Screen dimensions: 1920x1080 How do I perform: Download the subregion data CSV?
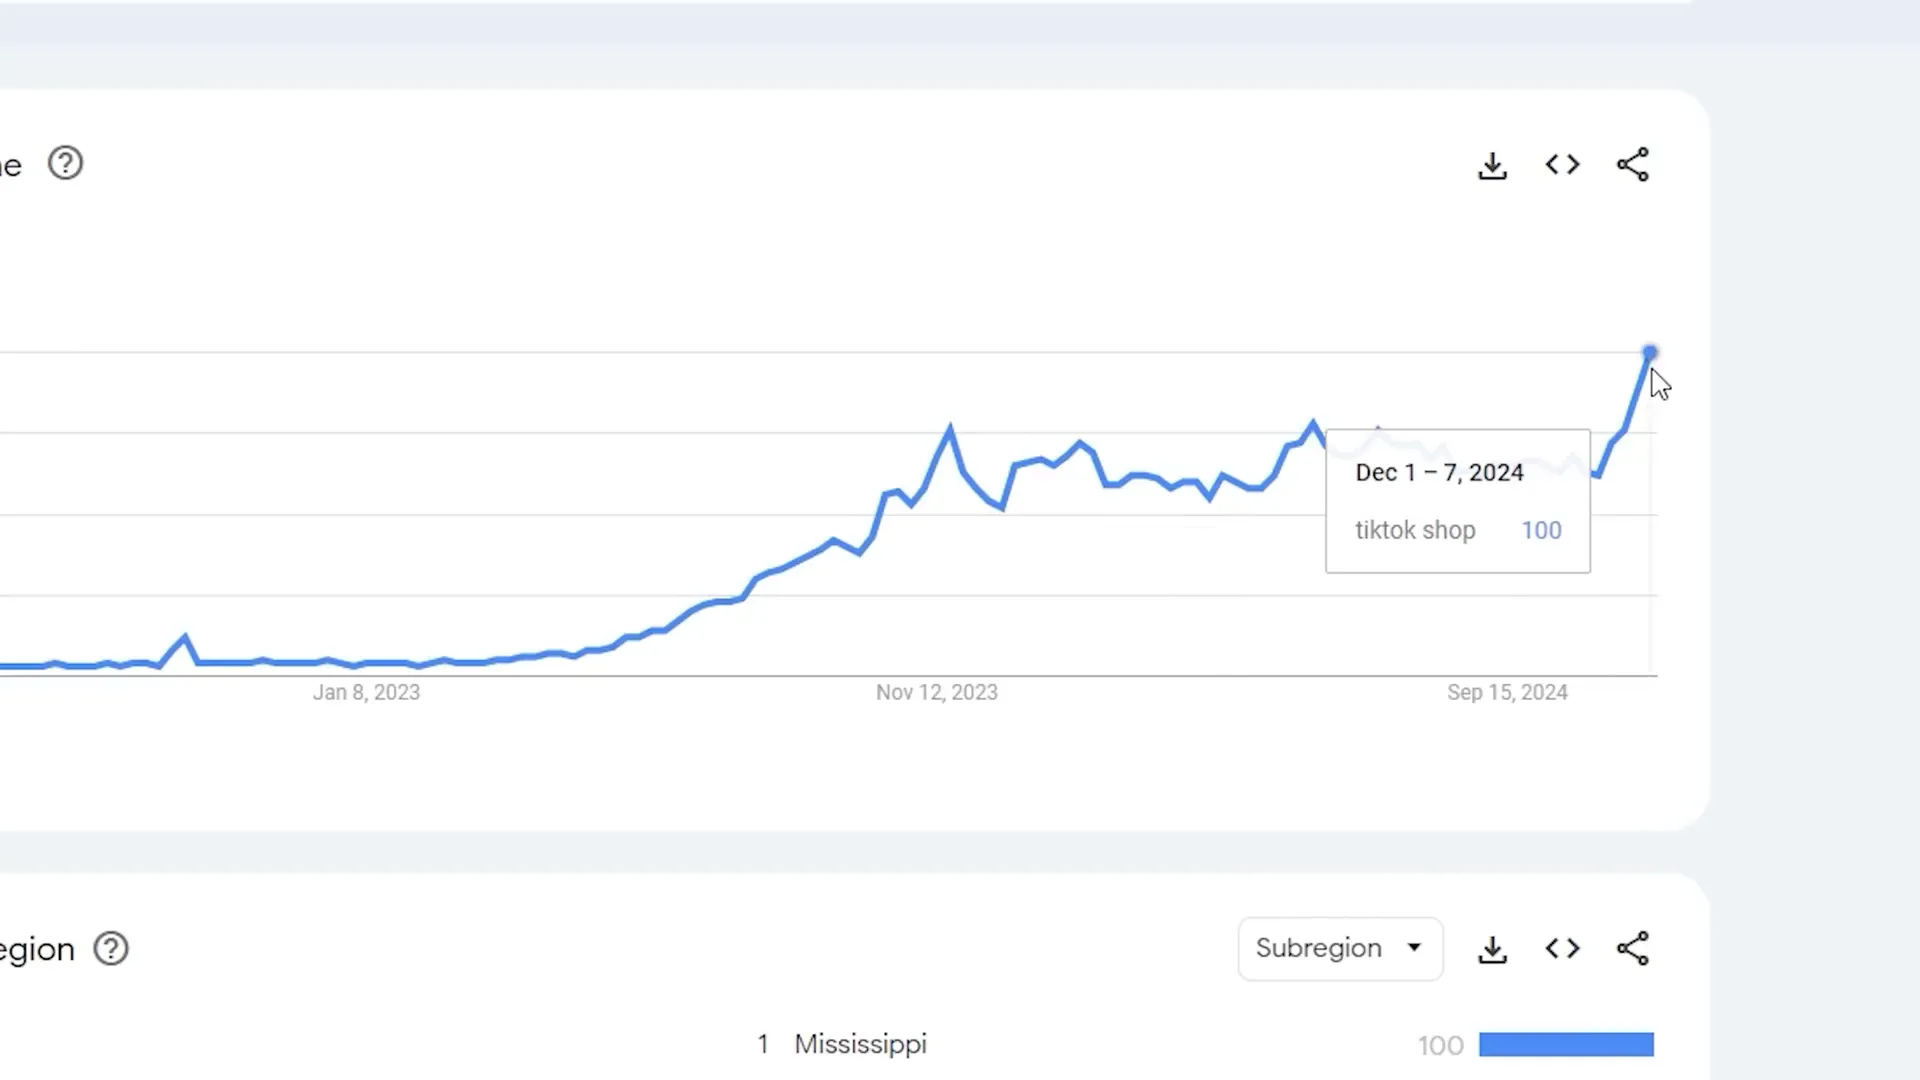pos(1492,949)
